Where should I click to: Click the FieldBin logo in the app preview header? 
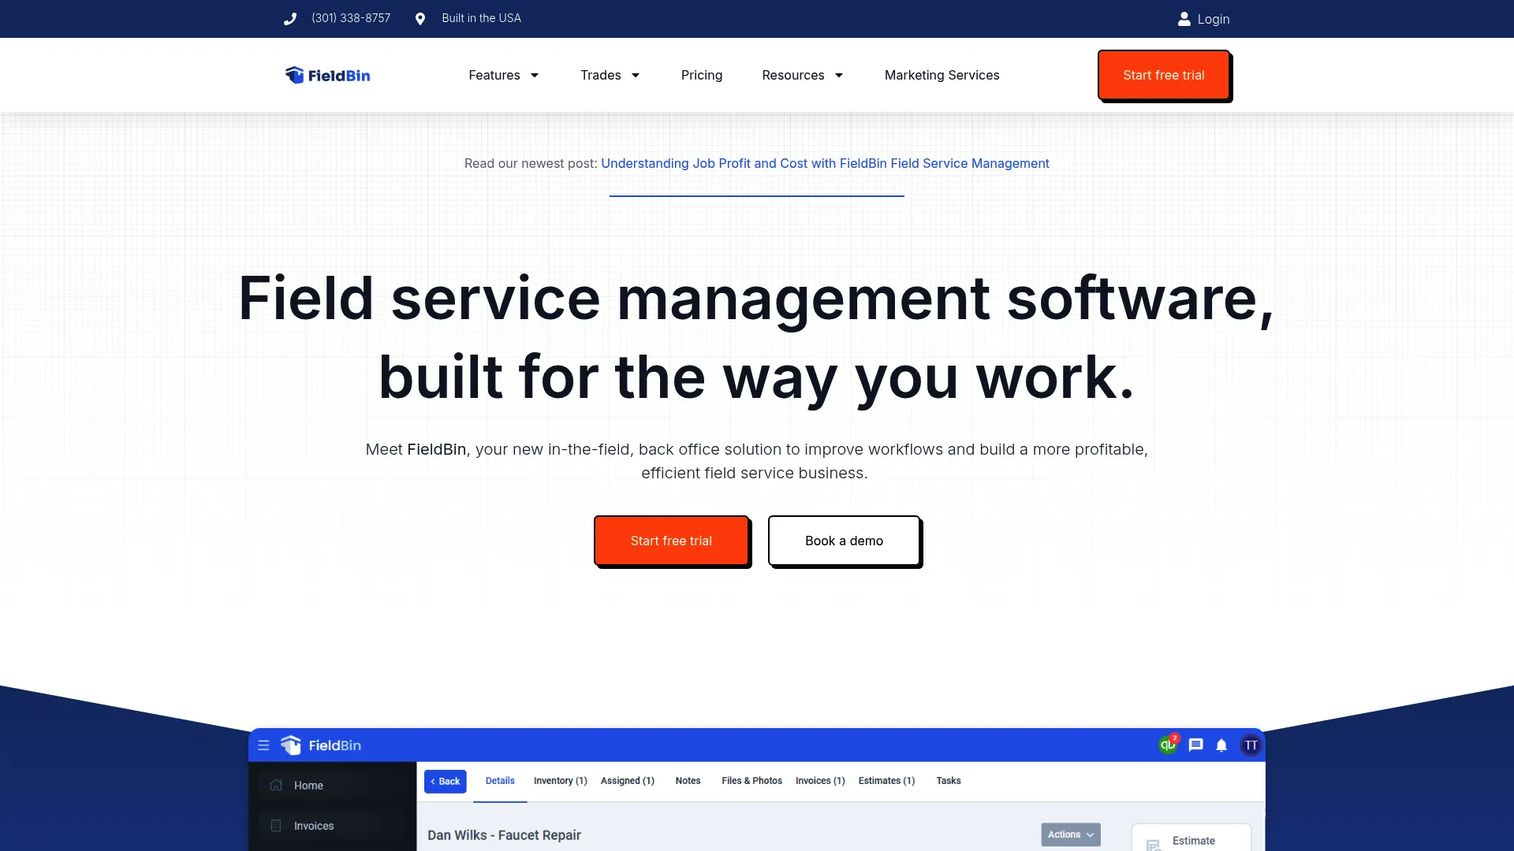pyautogui.click(x=321, y=745)
